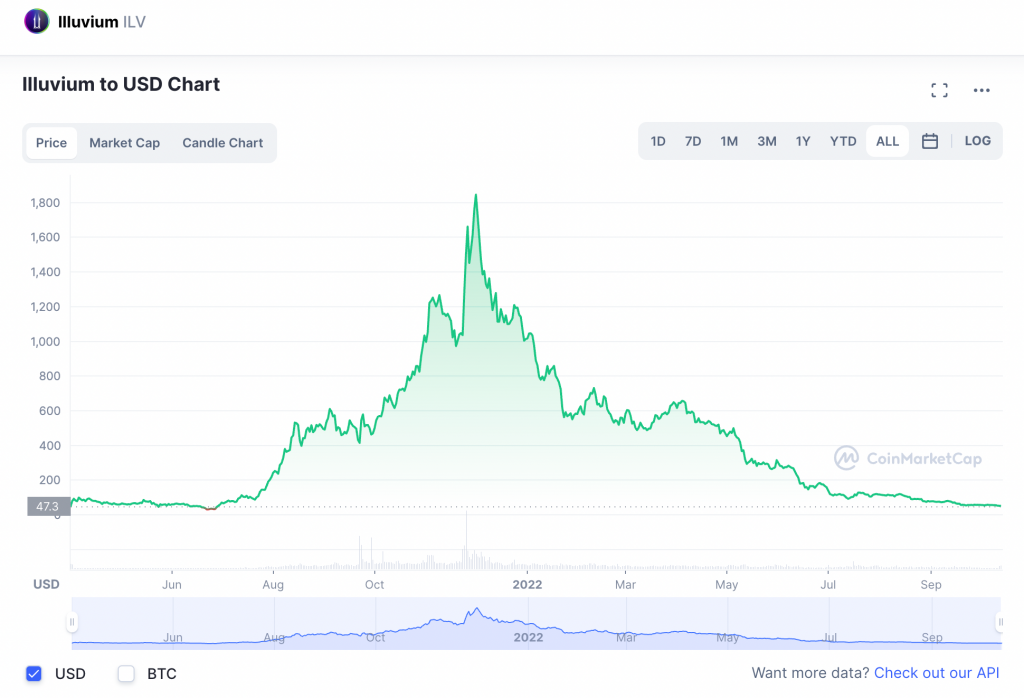1024x698 pixels.
Task: Click the Jun x-axis label under chart
Action: tap(172, 584)
